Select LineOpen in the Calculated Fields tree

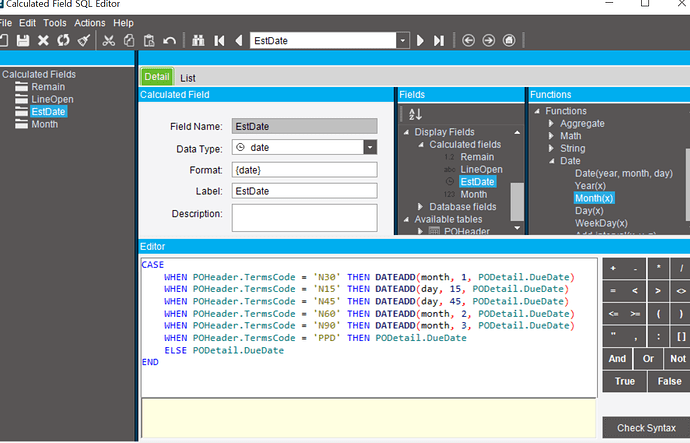tap(52, 100)
